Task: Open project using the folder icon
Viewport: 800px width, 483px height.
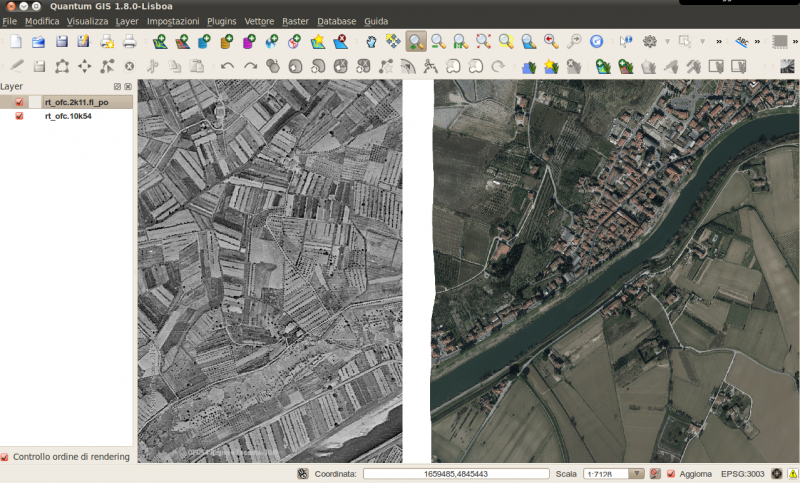Action: 38,41
